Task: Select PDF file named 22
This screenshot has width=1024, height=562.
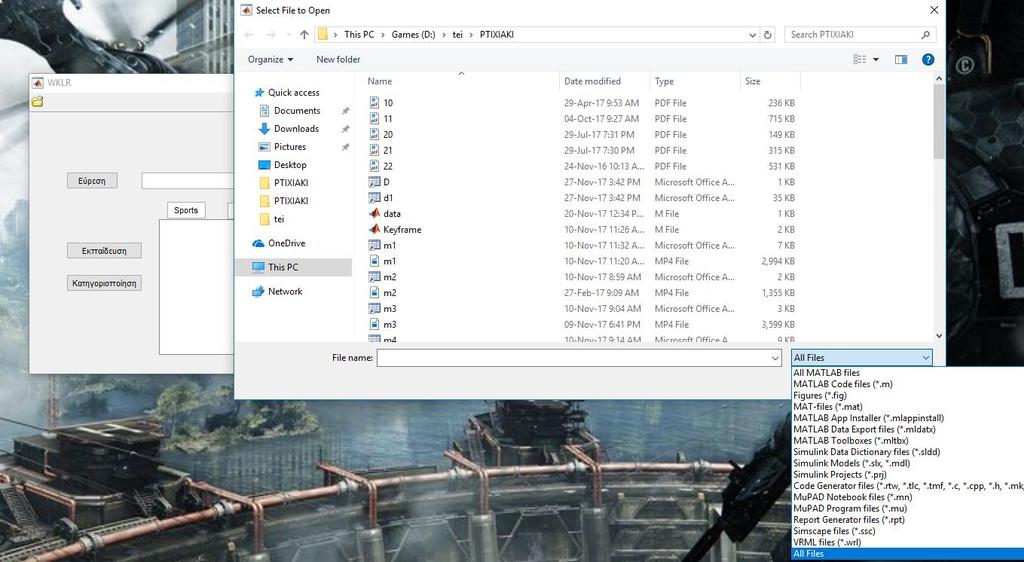Action: pos(388,166)
